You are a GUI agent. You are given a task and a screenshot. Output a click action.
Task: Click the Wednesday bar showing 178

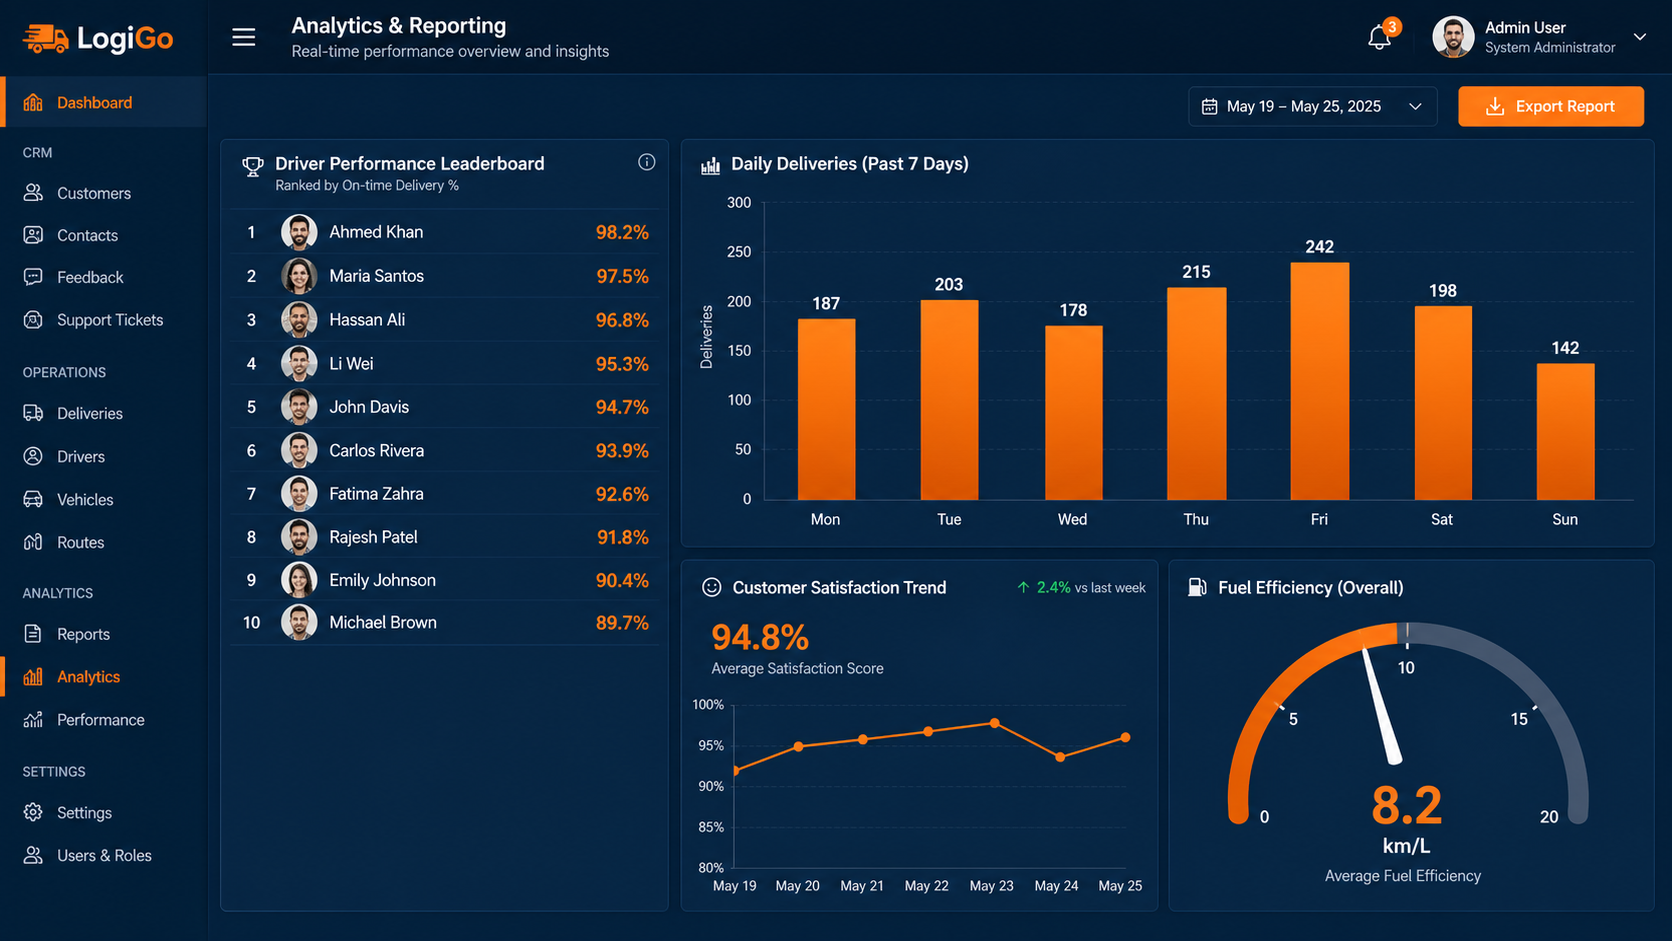click(1073, 413)
